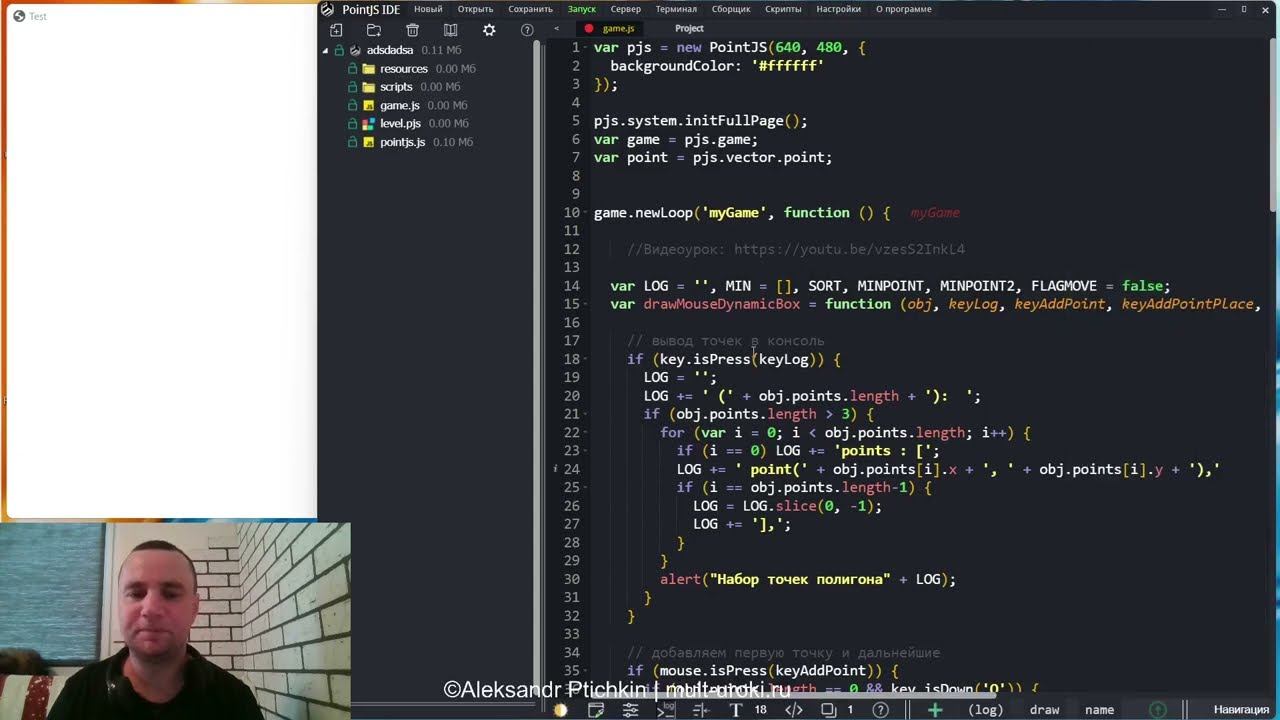Click the edit note icon in bottom bar
The height and width of the screenshot is (720, 1280).
(x=596, y=710)
